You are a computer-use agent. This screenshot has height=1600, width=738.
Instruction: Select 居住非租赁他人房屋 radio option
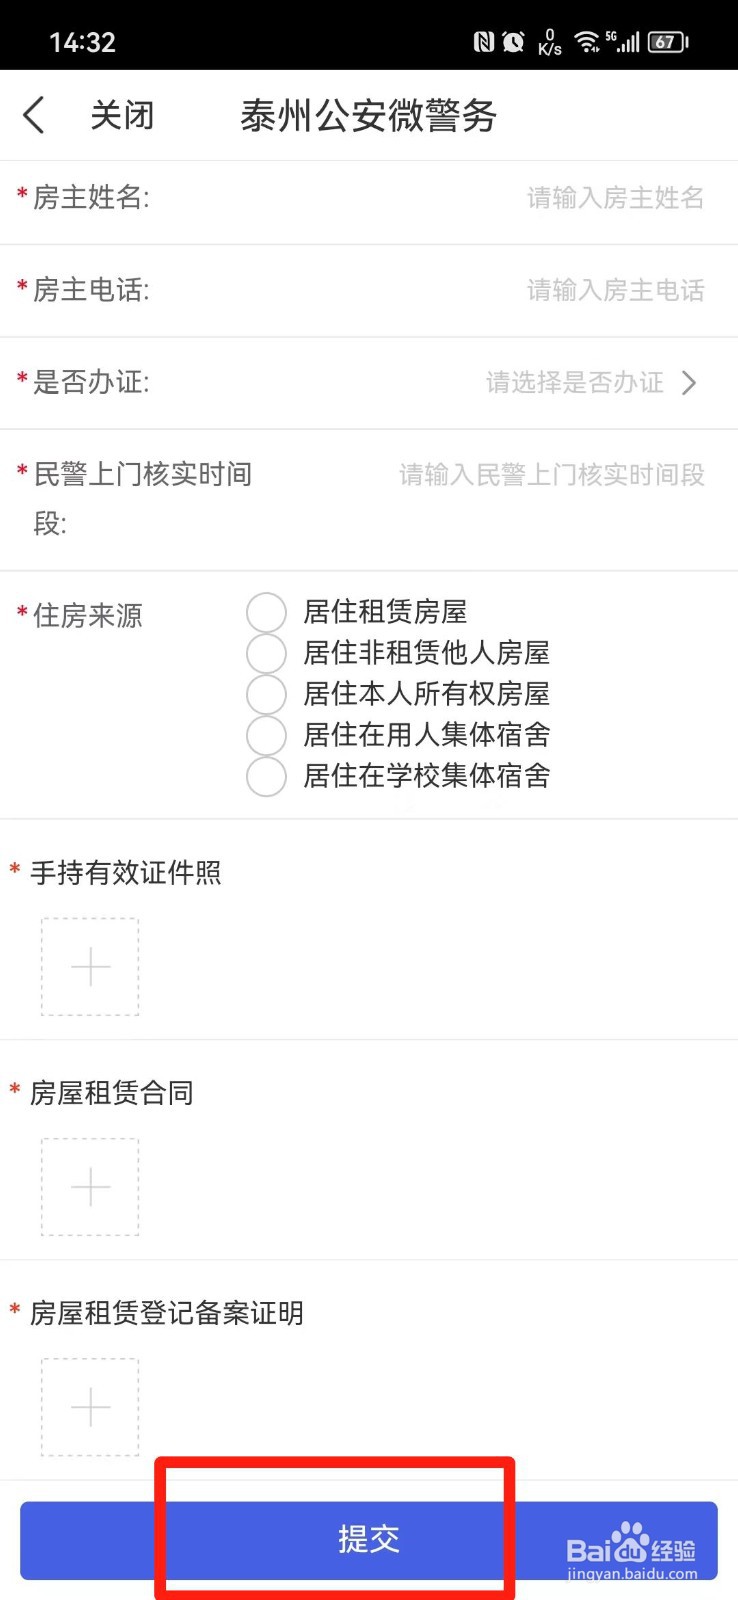(x=267, y=653)
